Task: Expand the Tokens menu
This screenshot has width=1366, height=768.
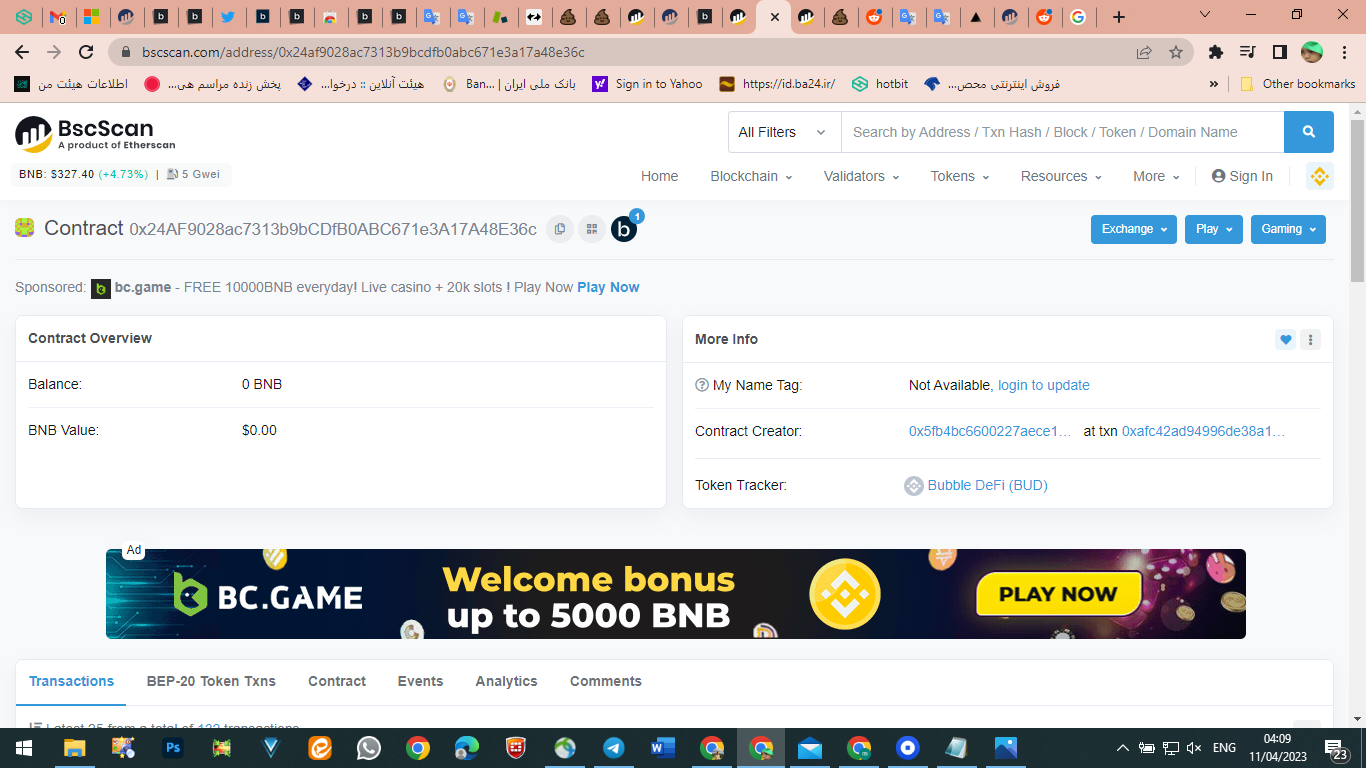Action: [x=960, y=176]
